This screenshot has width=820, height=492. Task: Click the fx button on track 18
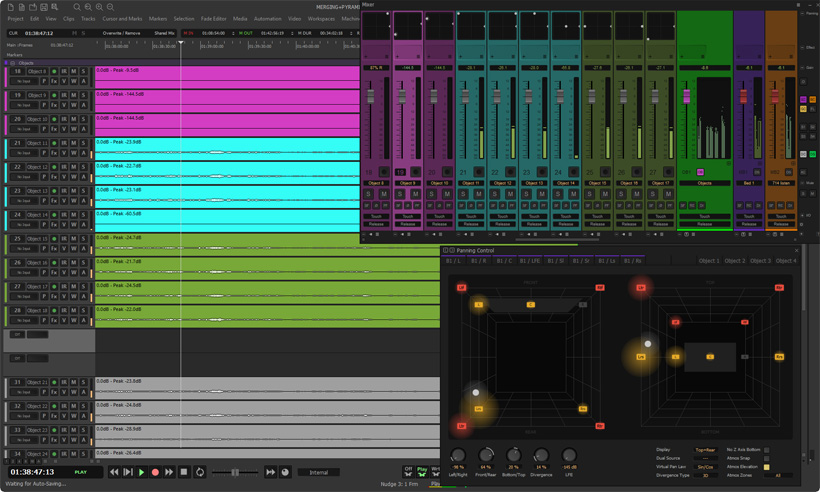click(54, 81)
